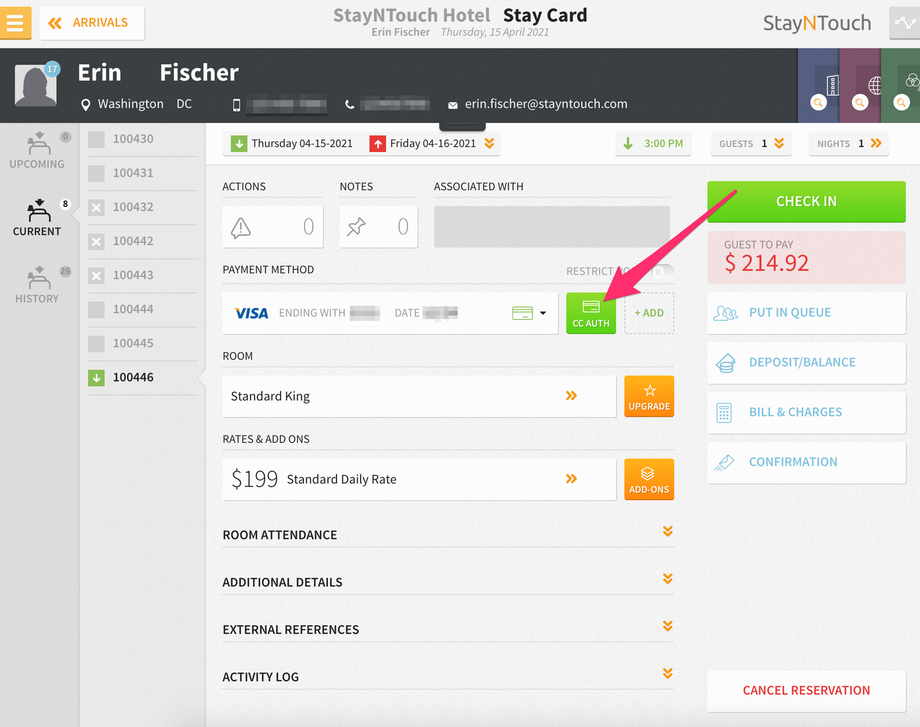920x727 pixels.
Task: Switch to the History reservations tab
Action: 37,286
